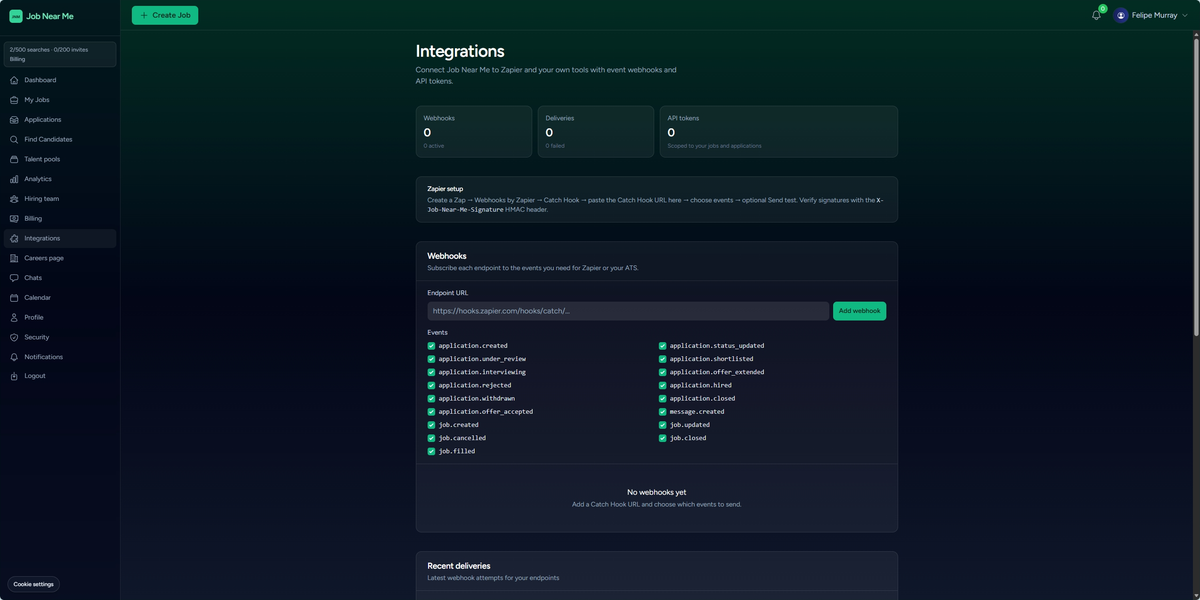Disable application.offer_accepted event
The width and height of the screenshot is (1200, 600).
(431, 412)
